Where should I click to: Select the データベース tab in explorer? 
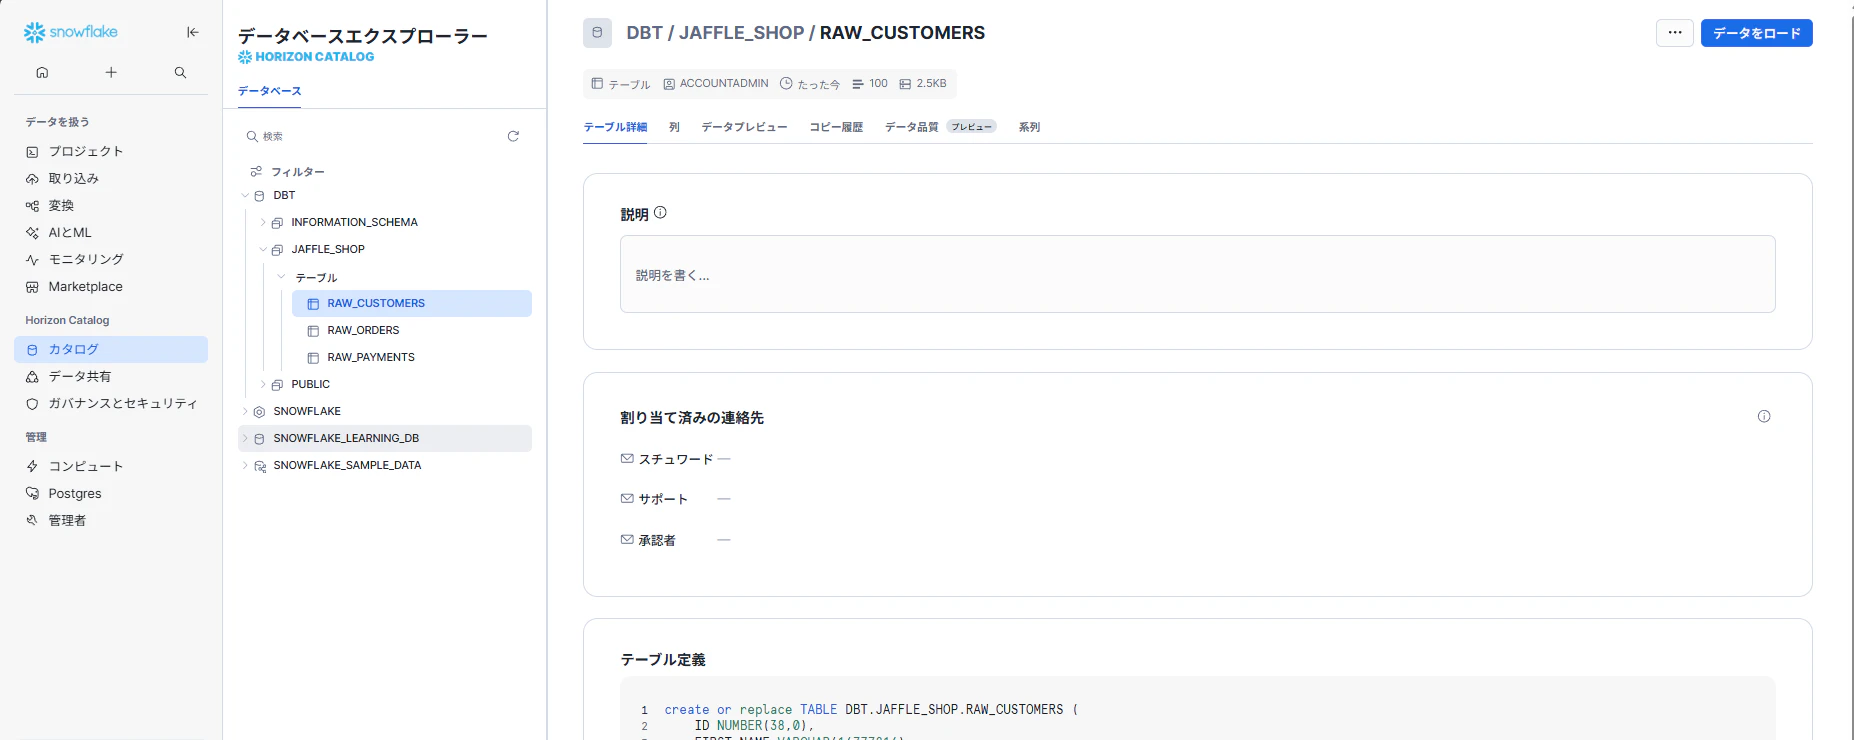pyautogui.click(x=269, y=91)
